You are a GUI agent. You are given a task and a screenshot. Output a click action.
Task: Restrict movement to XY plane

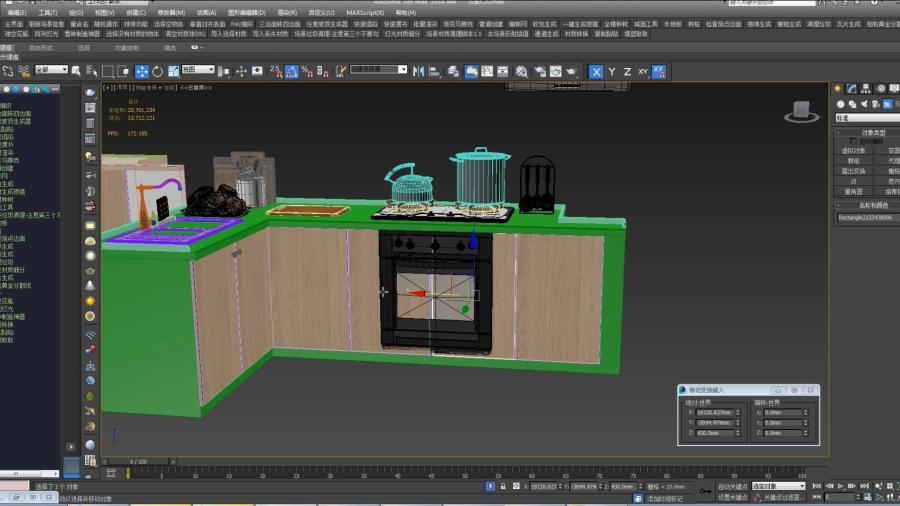pos(643,72)
